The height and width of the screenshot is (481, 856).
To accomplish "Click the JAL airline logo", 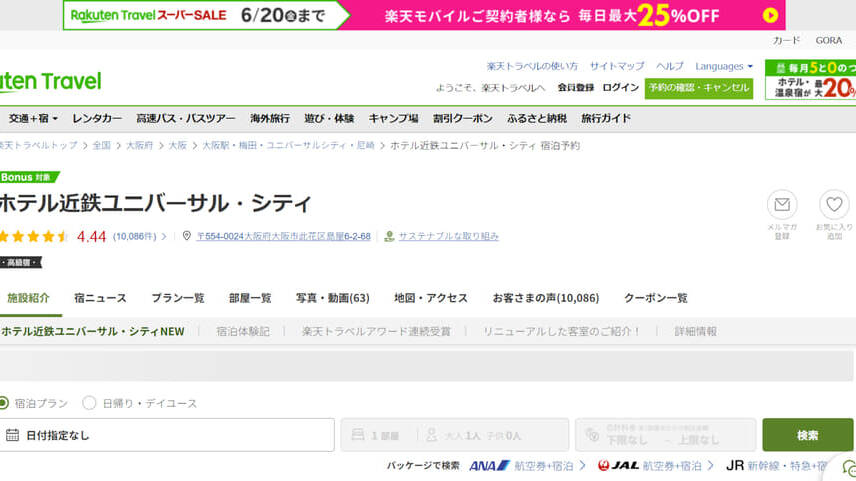I will [x=618, y=466].
